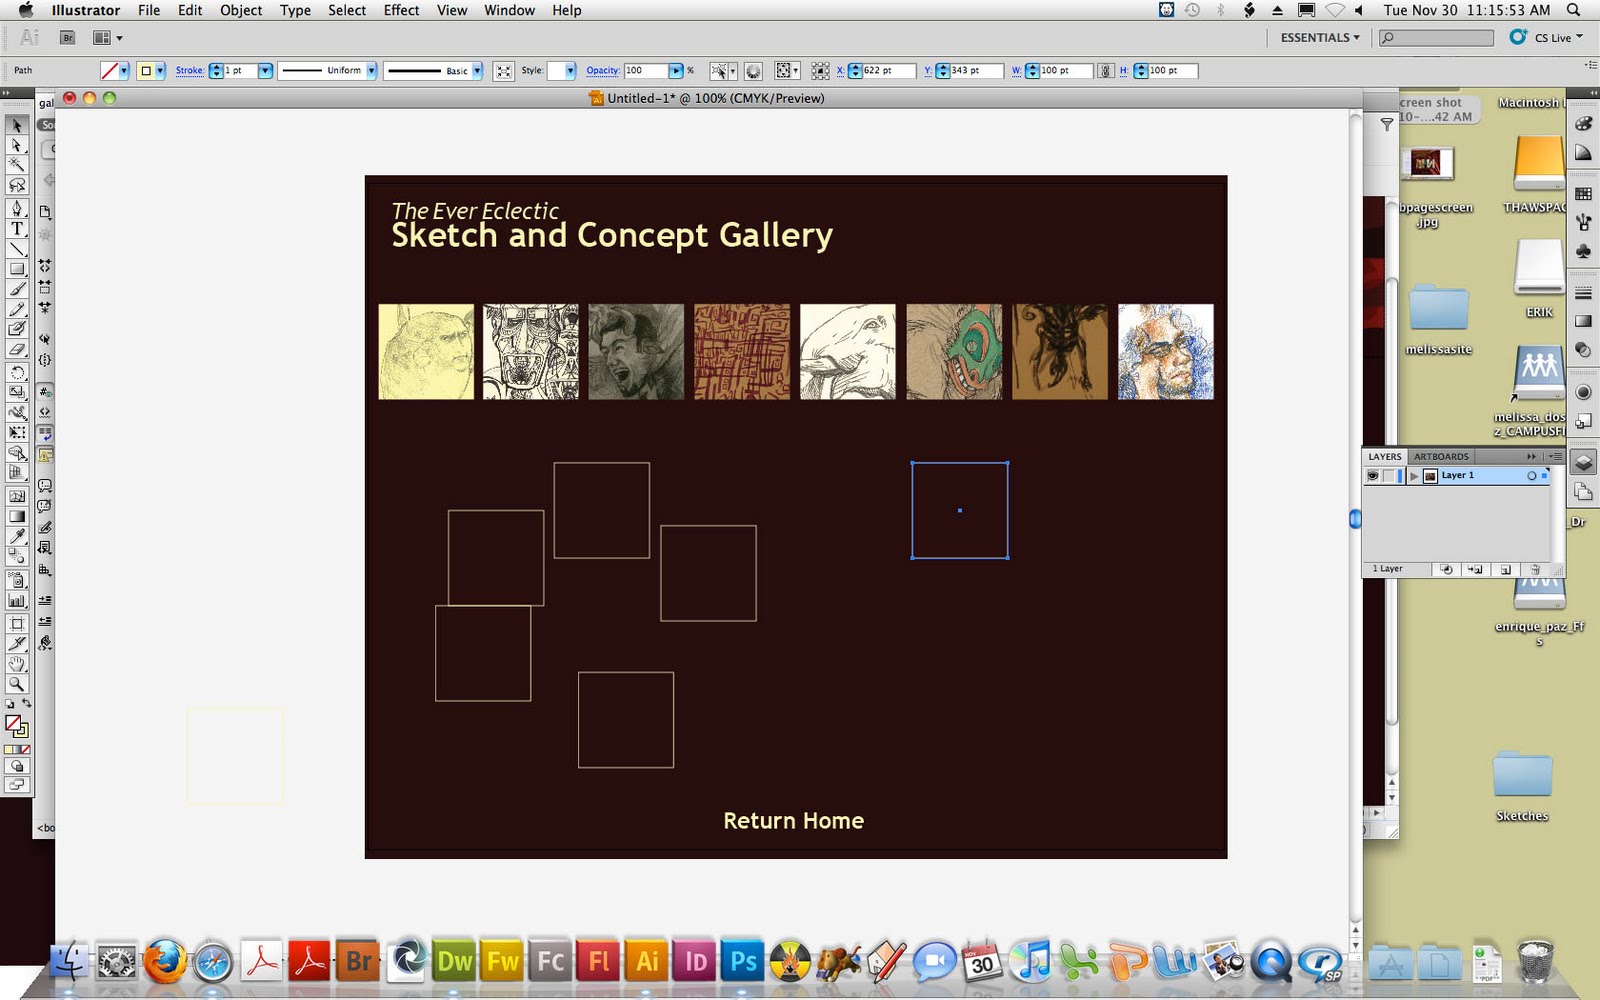Open the Type menu
The image size is (1600, 1000).
[x=295, y=10]
